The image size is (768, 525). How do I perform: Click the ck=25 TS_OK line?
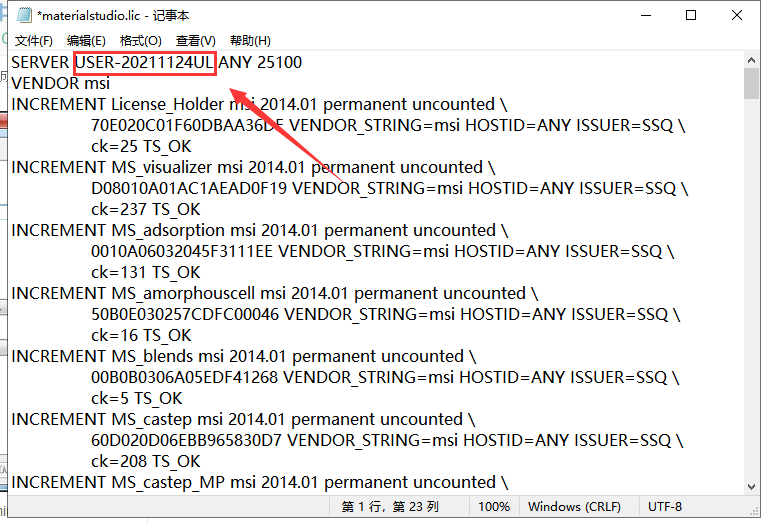coord(141,147)
